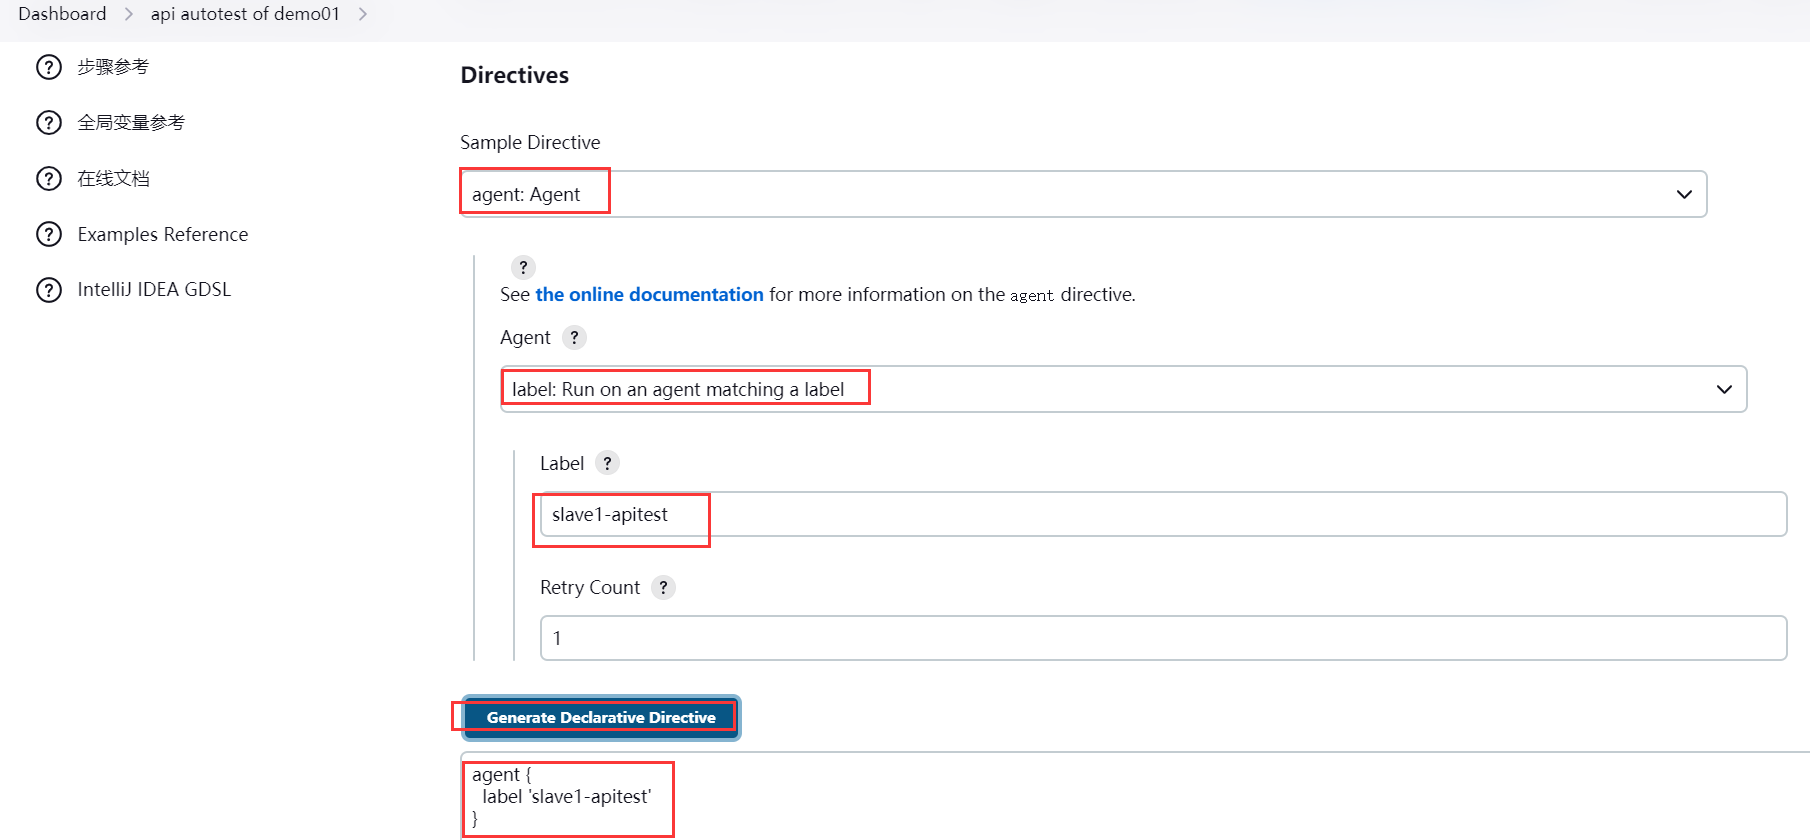This screenshot has height=840, width=1810.
Task: Click the IntelliJ IDEA GDSL question icon
Action: coord(49,290)
